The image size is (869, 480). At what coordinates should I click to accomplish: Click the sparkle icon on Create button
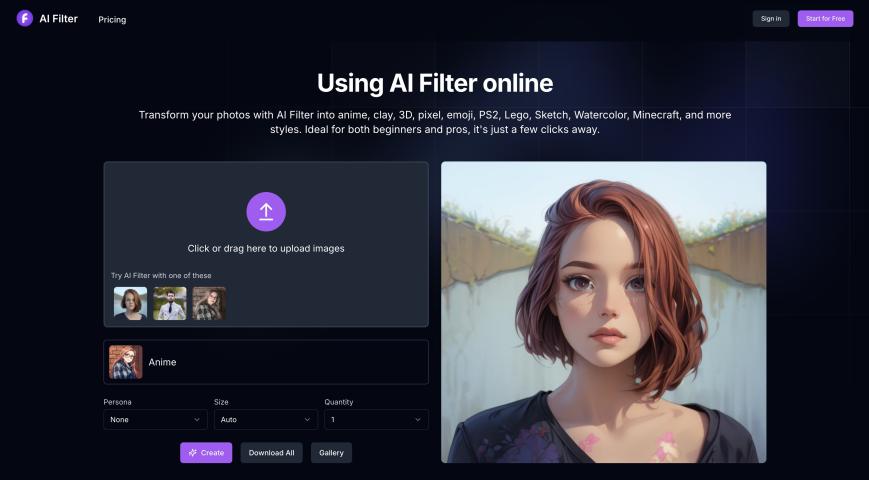(x=192, y=453)
